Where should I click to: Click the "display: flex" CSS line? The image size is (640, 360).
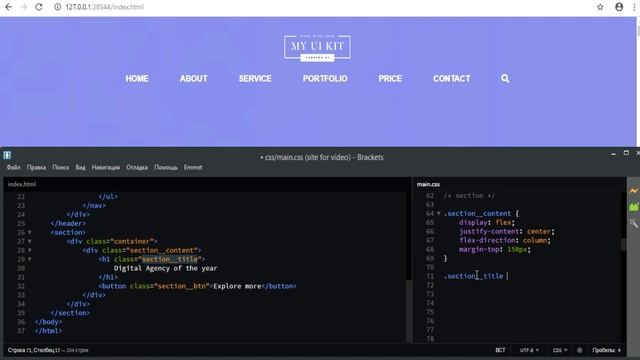487,222
